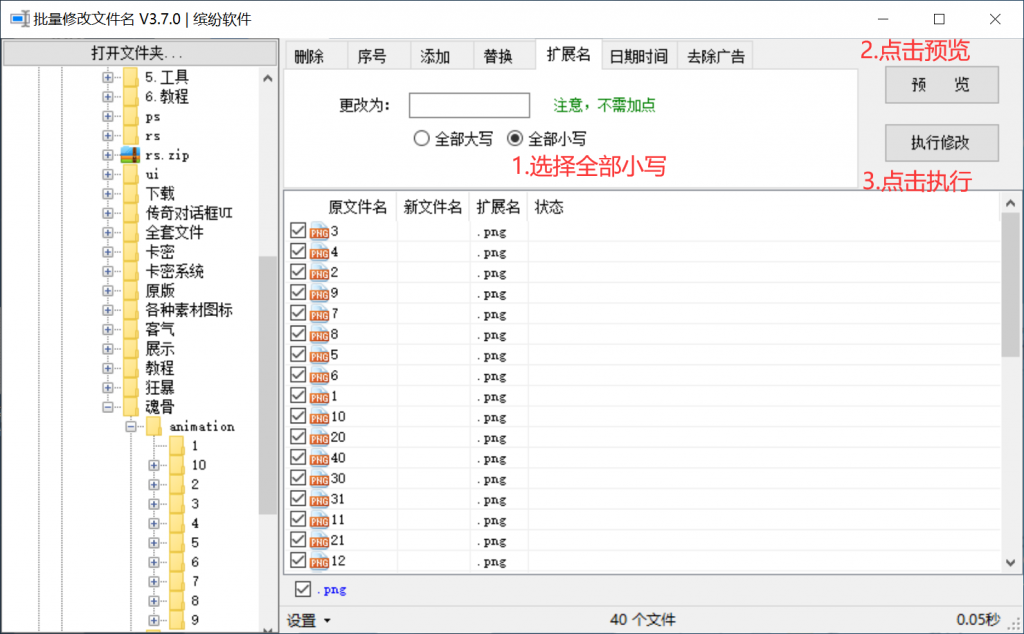Click the PNG file icon for file 30
Viewport: 1024px width, 634px height.
(319, 479)
